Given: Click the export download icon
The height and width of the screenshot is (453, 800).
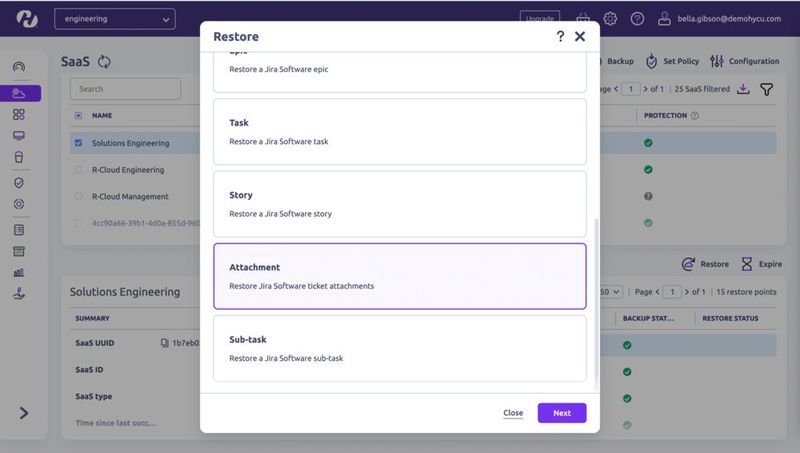Looking at the screenshot, I should pyautogui.click(x=743, y=89).
